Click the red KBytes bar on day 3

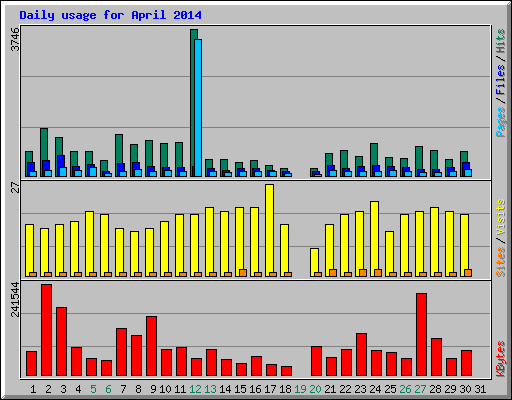[62, 342]
